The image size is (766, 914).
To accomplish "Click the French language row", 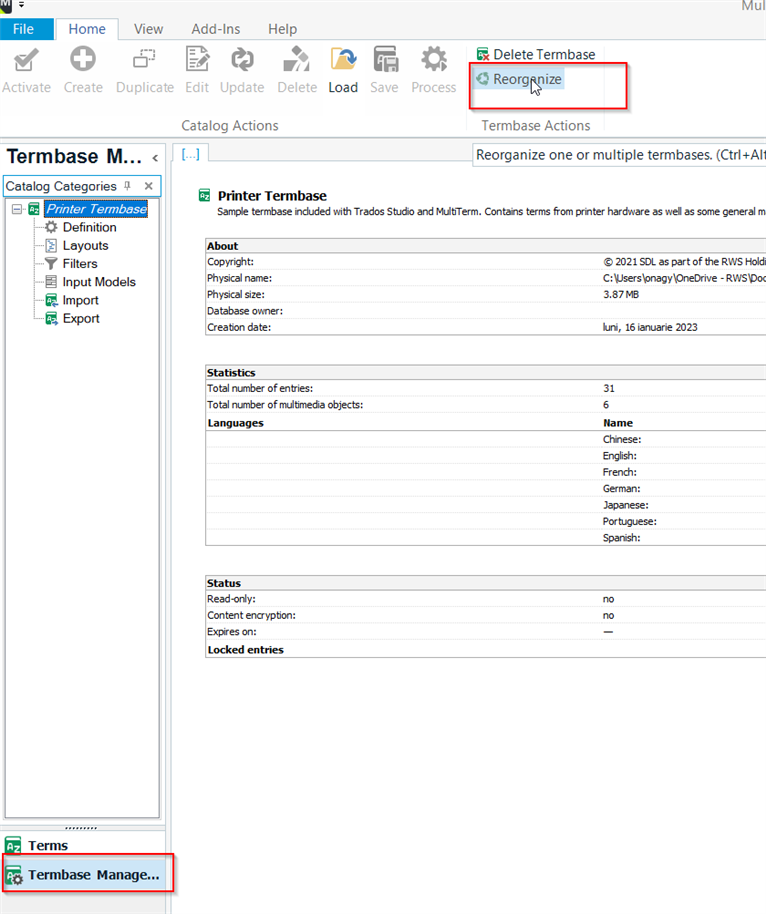I will pos(486,472).
